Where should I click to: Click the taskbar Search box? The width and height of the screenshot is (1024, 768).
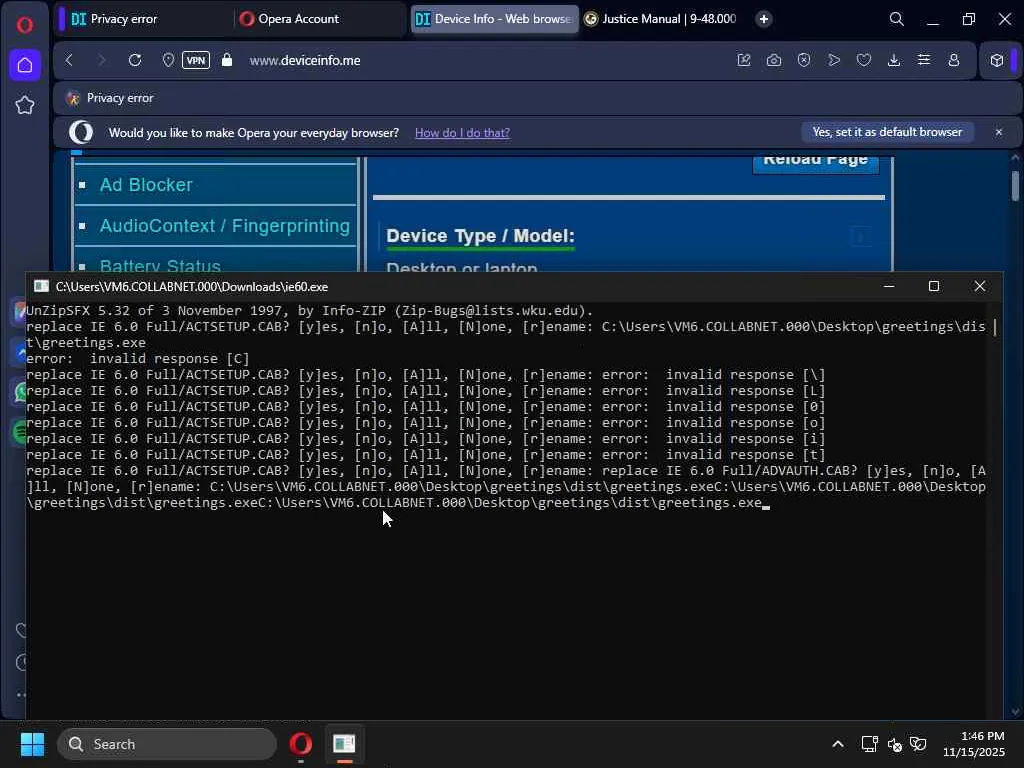[x=167, y=744]
